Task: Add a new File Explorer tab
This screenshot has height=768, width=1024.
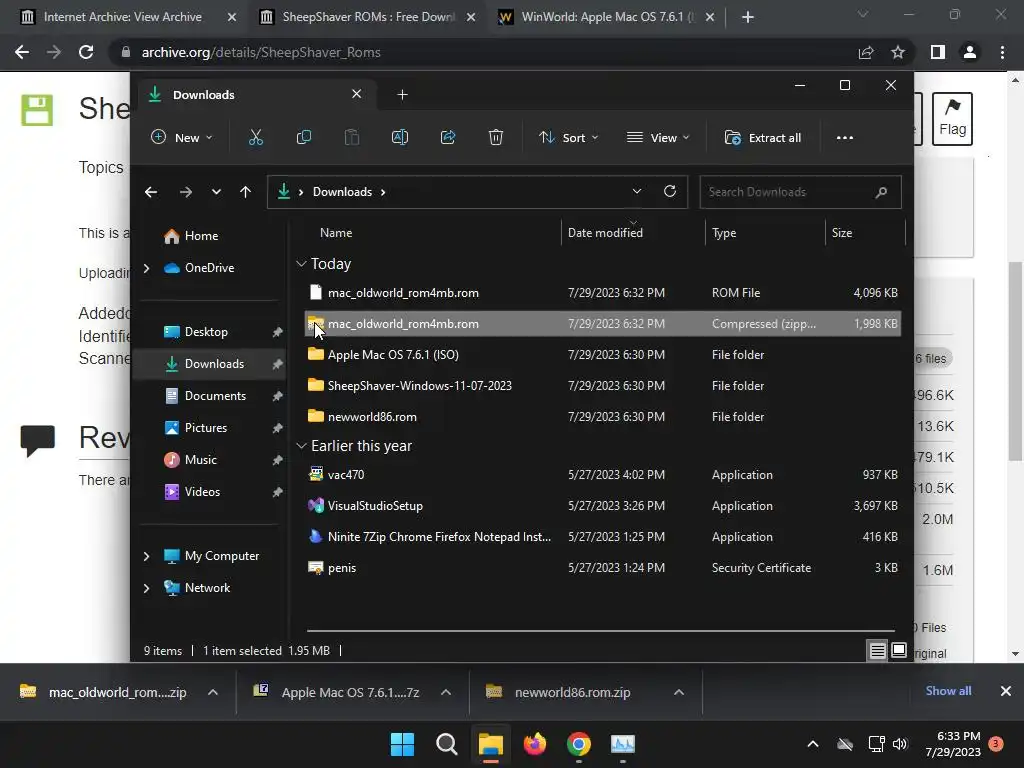Action: pyautogui.click(x=402, y=95)
